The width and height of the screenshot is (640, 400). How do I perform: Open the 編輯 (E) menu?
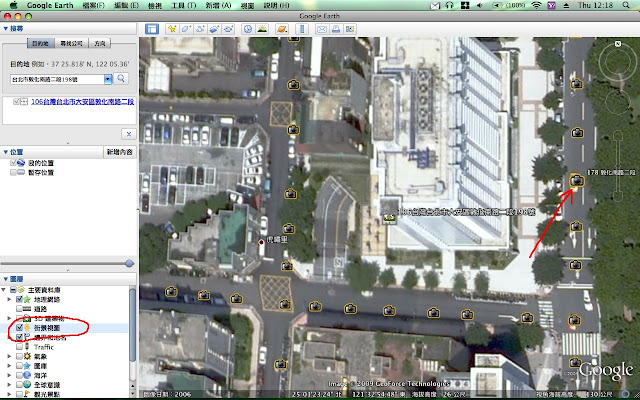[x=126, y=5]
